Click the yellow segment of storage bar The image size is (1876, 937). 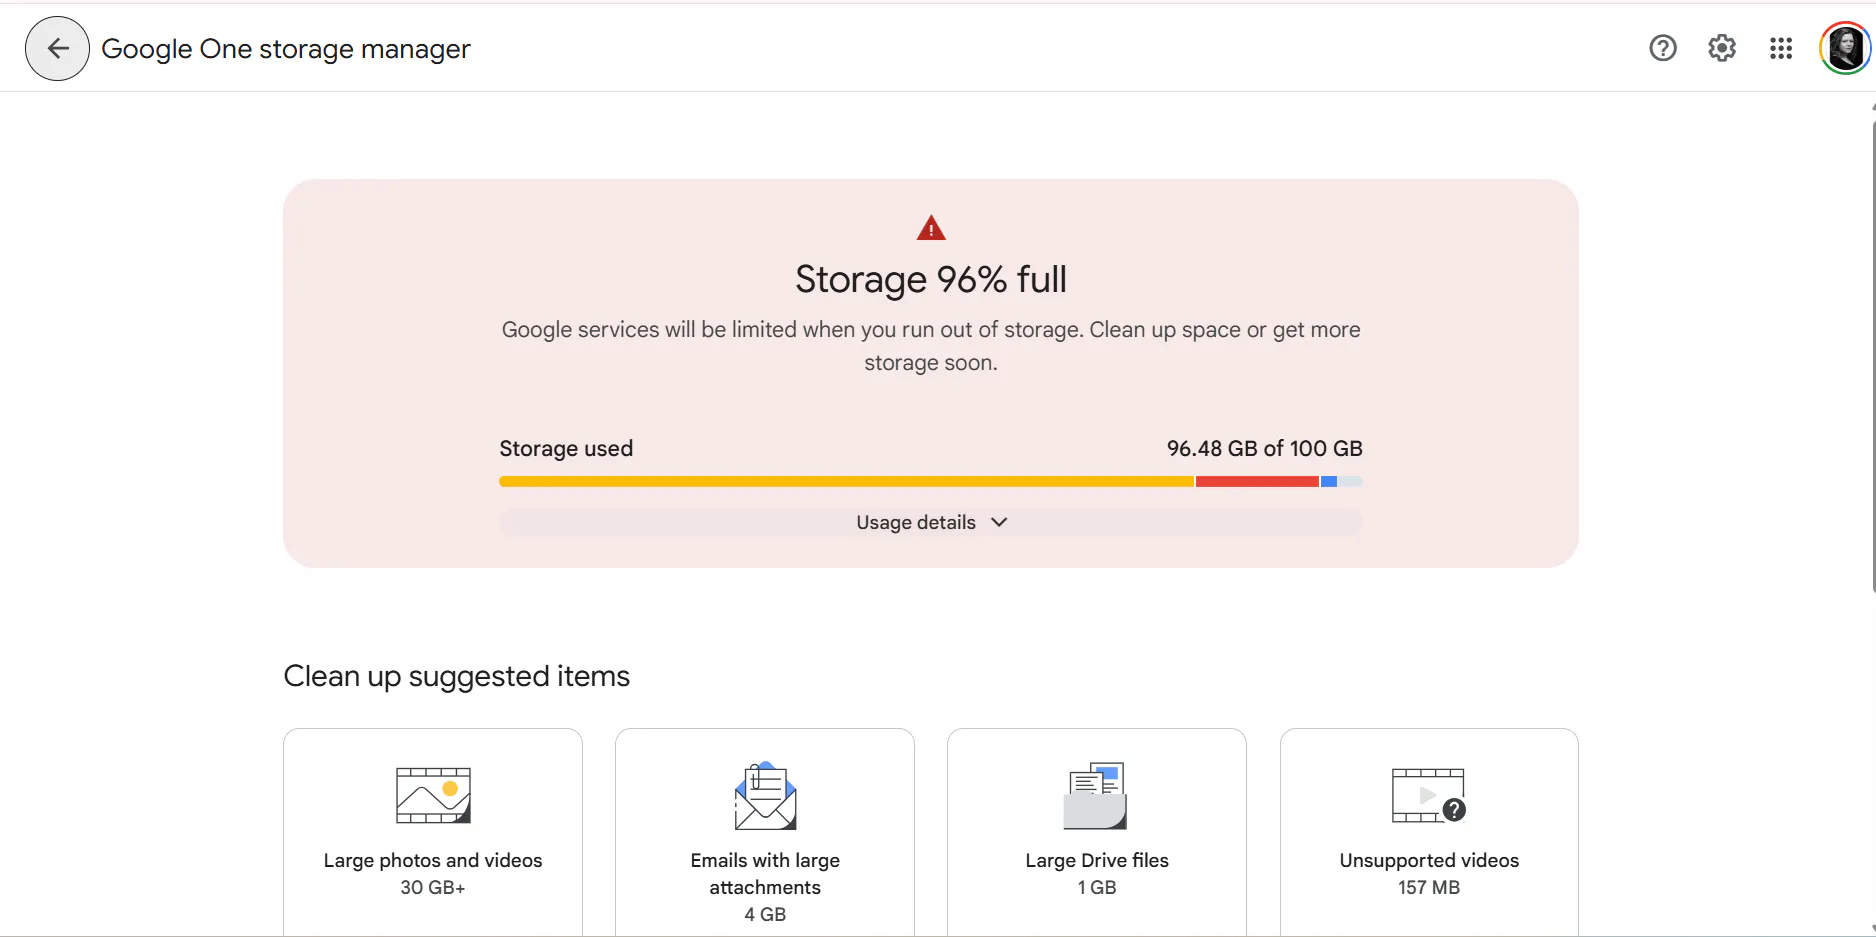846,482
